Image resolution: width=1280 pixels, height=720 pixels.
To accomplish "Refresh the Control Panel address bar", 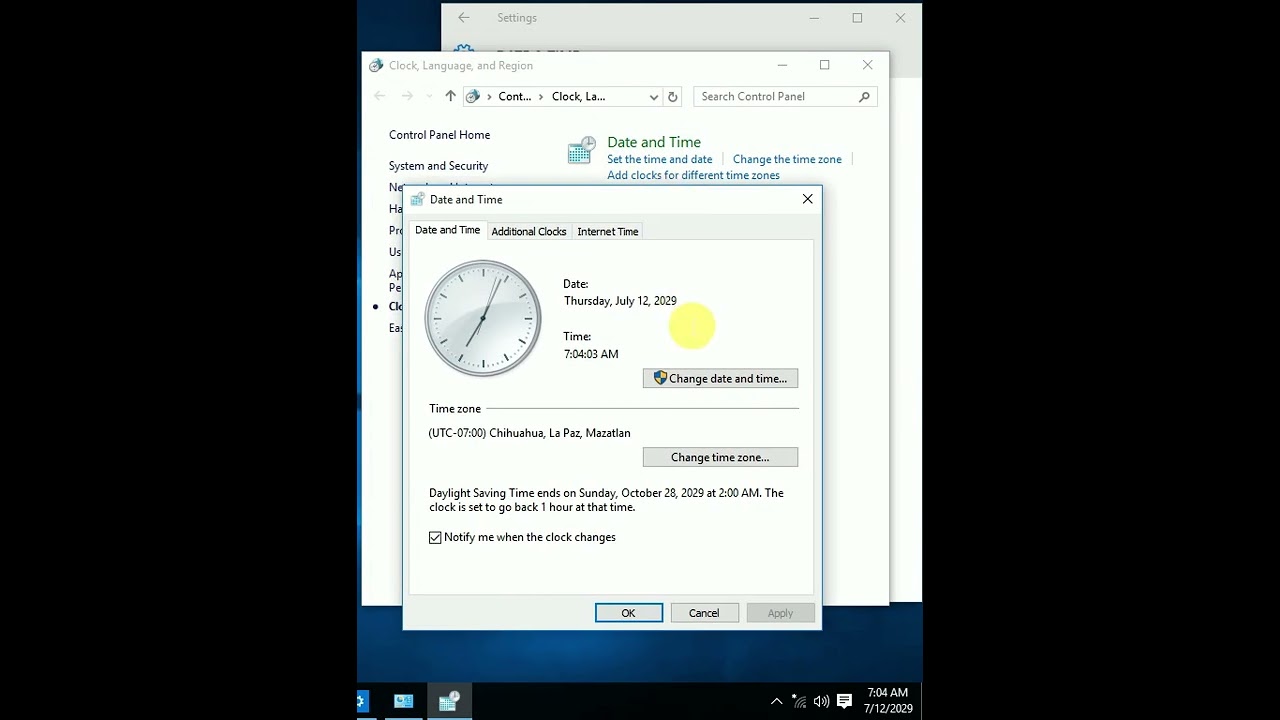I will 672,97.
